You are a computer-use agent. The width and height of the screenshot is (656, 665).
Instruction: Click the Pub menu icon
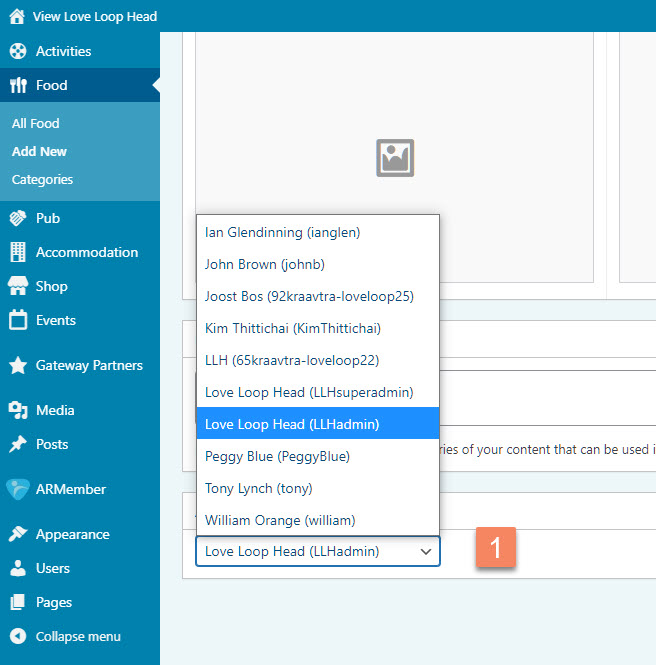click(17, 218)
